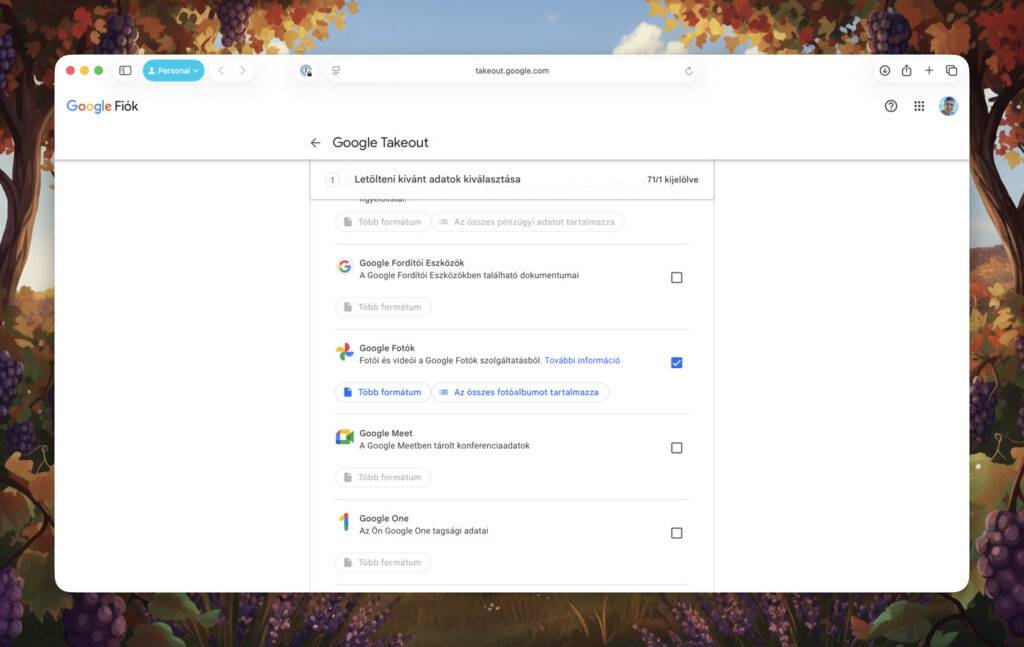Image resolution: width=1024 pixels, height=647 pixels.
Task: Toggle Safari sidebar icon
Action: (125, 71)
